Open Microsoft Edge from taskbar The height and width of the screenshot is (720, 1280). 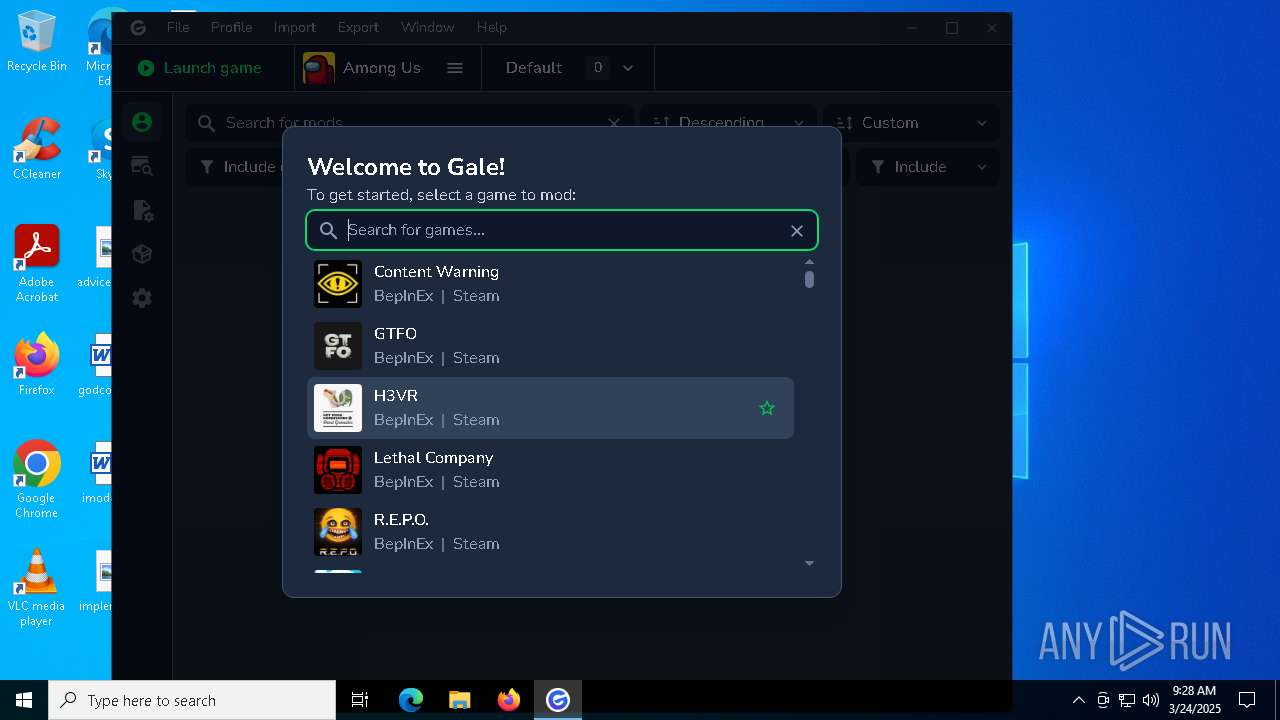click(410, 700)
